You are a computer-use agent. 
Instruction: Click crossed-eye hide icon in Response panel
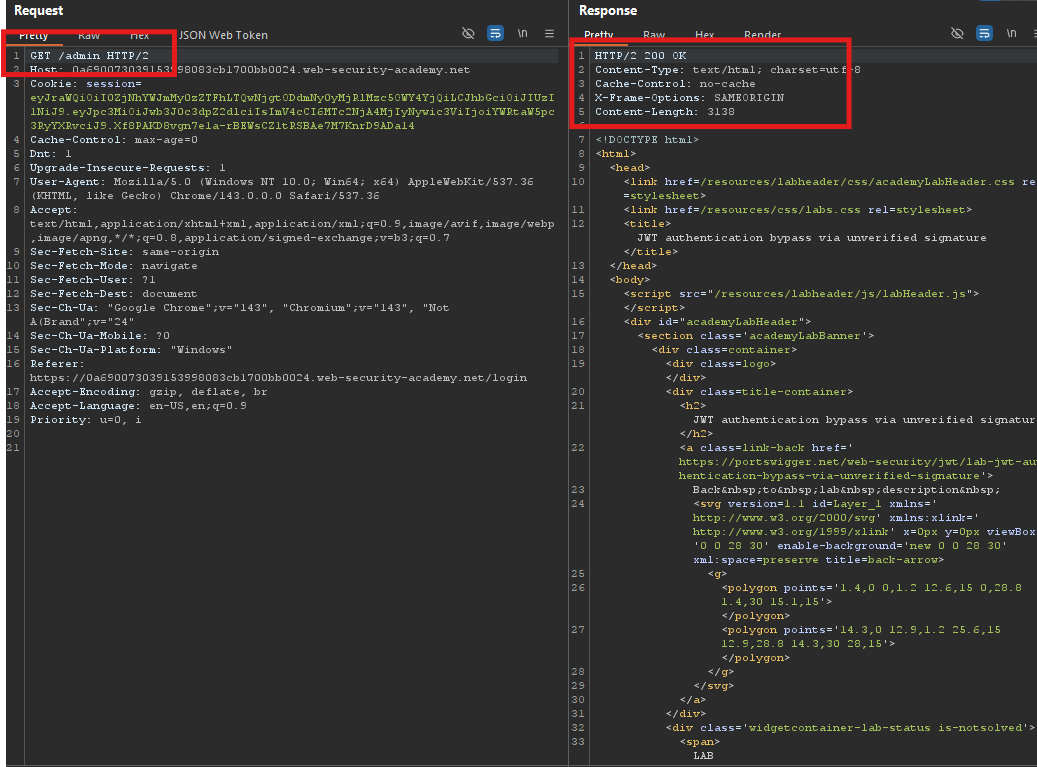coord(957,33)
